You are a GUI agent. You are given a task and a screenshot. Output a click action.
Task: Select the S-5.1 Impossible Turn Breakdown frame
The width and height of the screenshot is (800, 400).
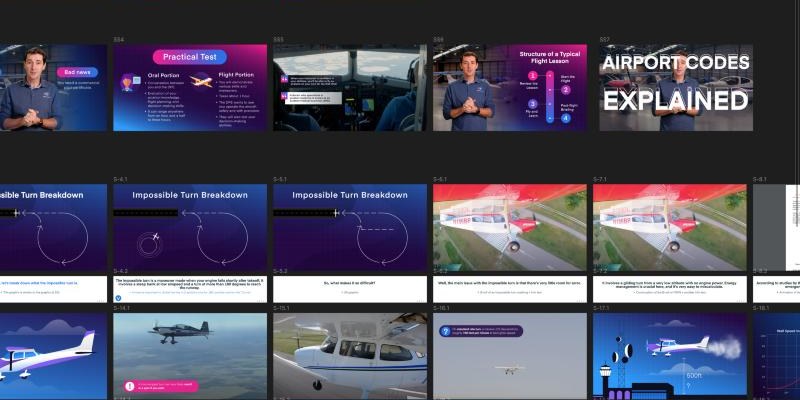click(350, 228)
